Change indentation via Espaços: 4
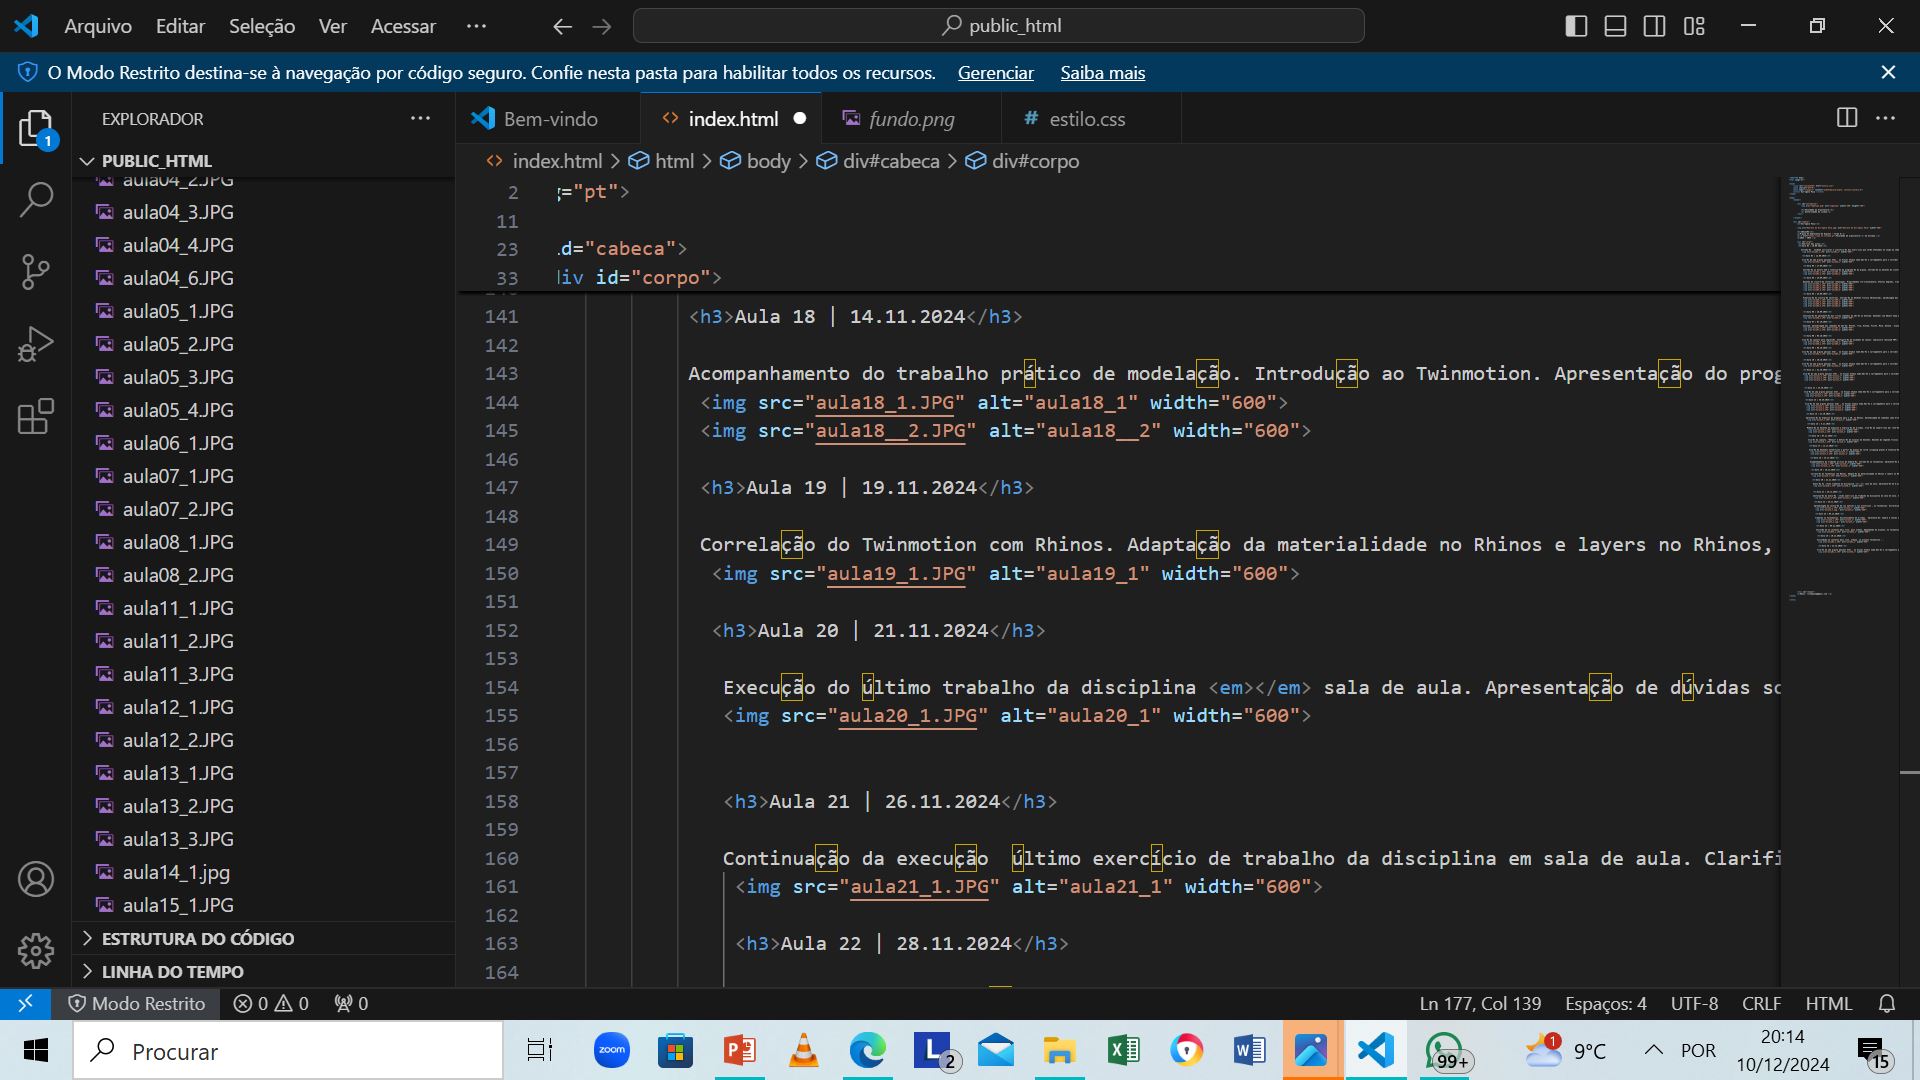The image size is (1920, 1080). point(1605,1003)
